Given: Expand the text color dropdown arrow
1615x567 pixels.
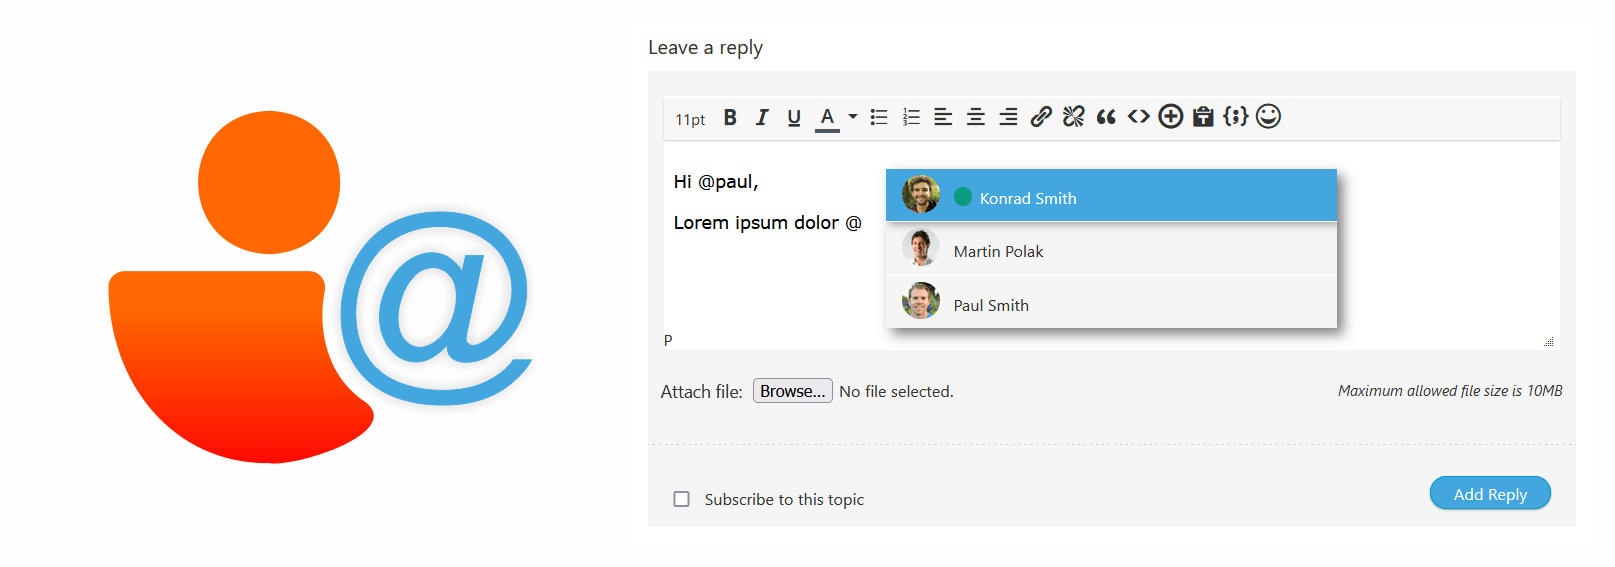Looking at the screenshot, I should pyautogui.click(x=853, y=117).
